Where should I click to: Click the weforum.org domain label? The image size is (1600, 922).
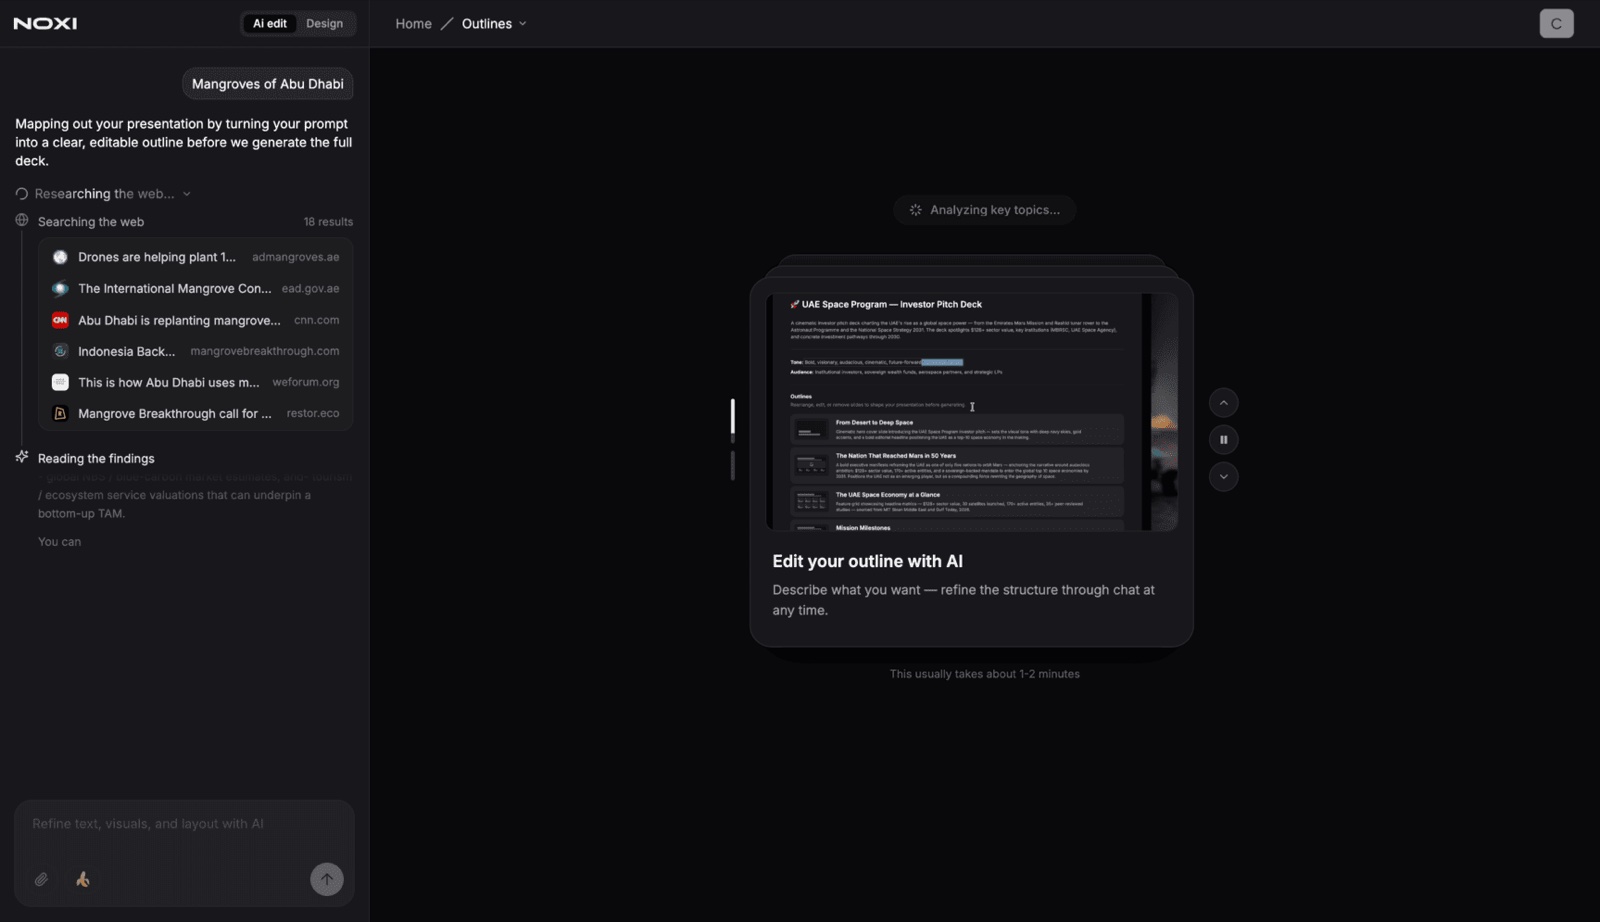305,382
